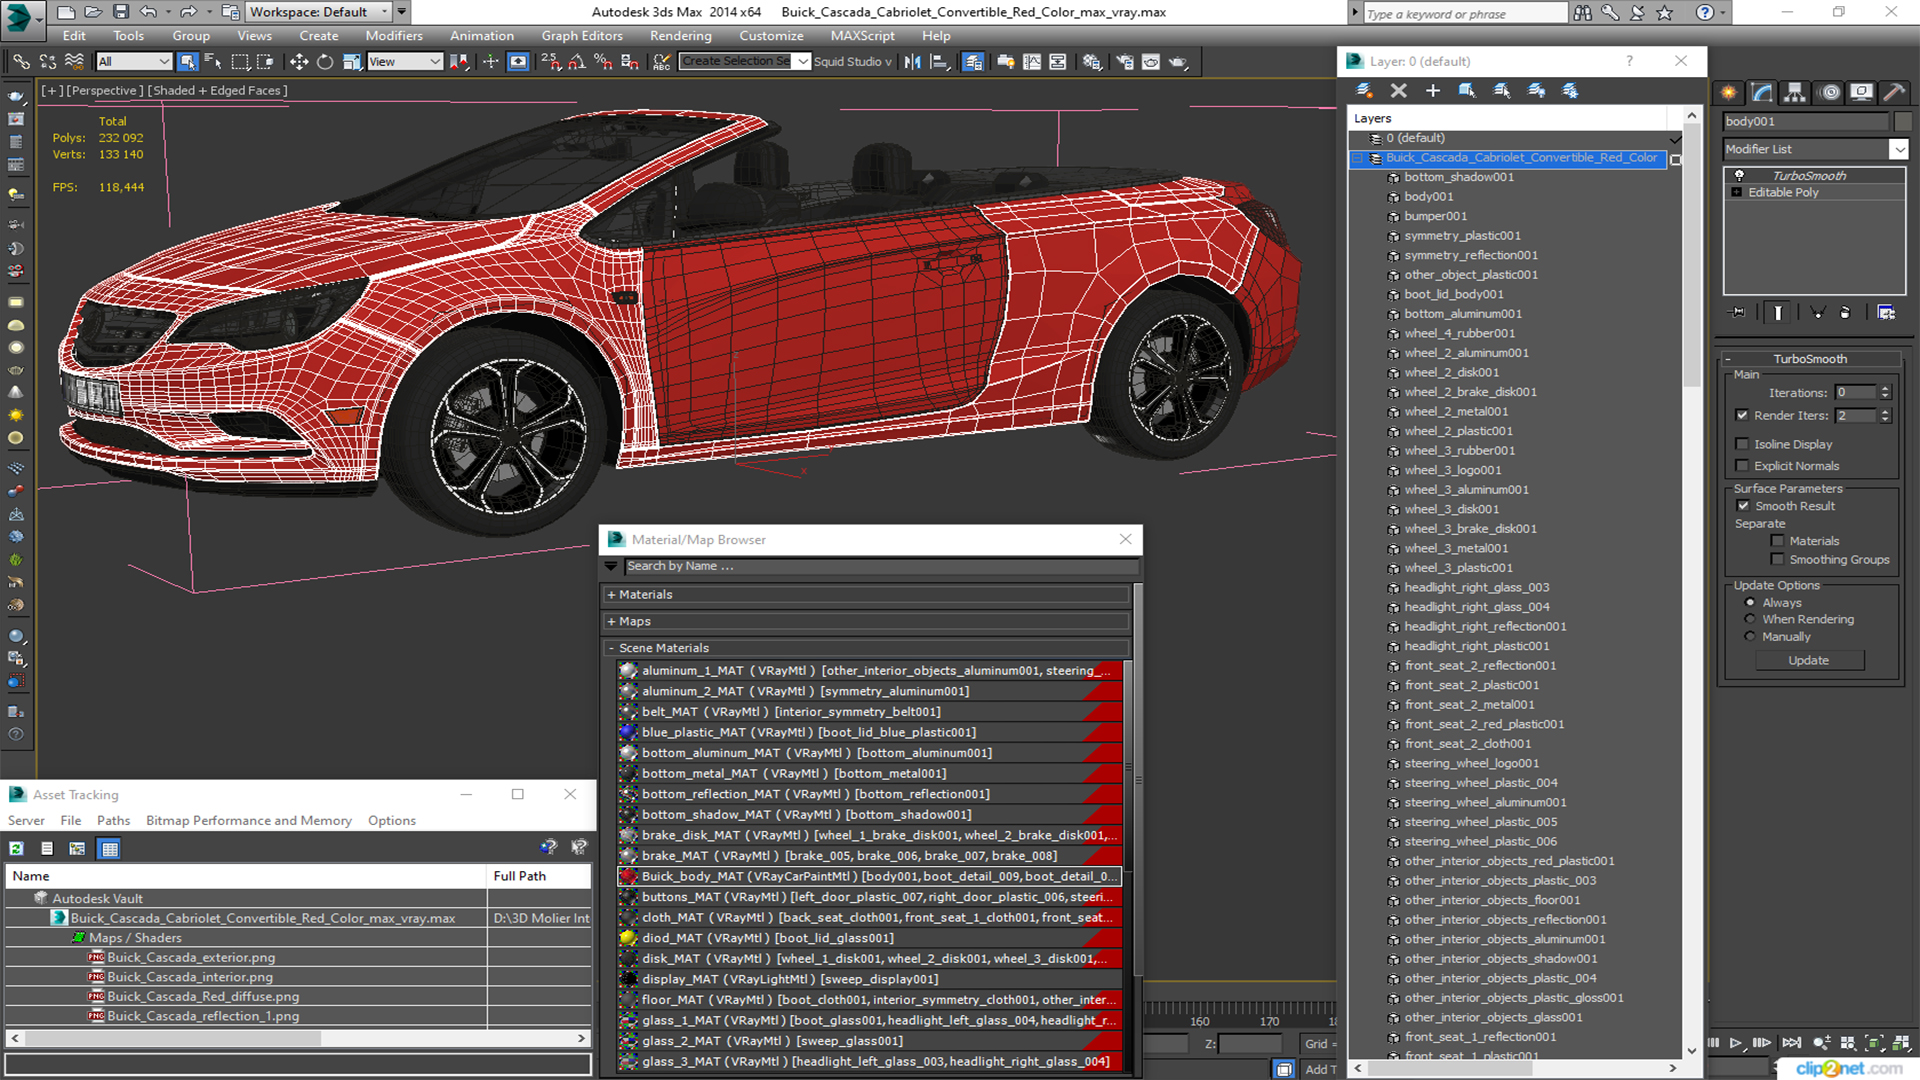The width and height of the screenshot is (1920, 1080).
Task: Click the Shaded + Edged Faces viewport label
Action: pyautogui.click(x=217, y=91)
